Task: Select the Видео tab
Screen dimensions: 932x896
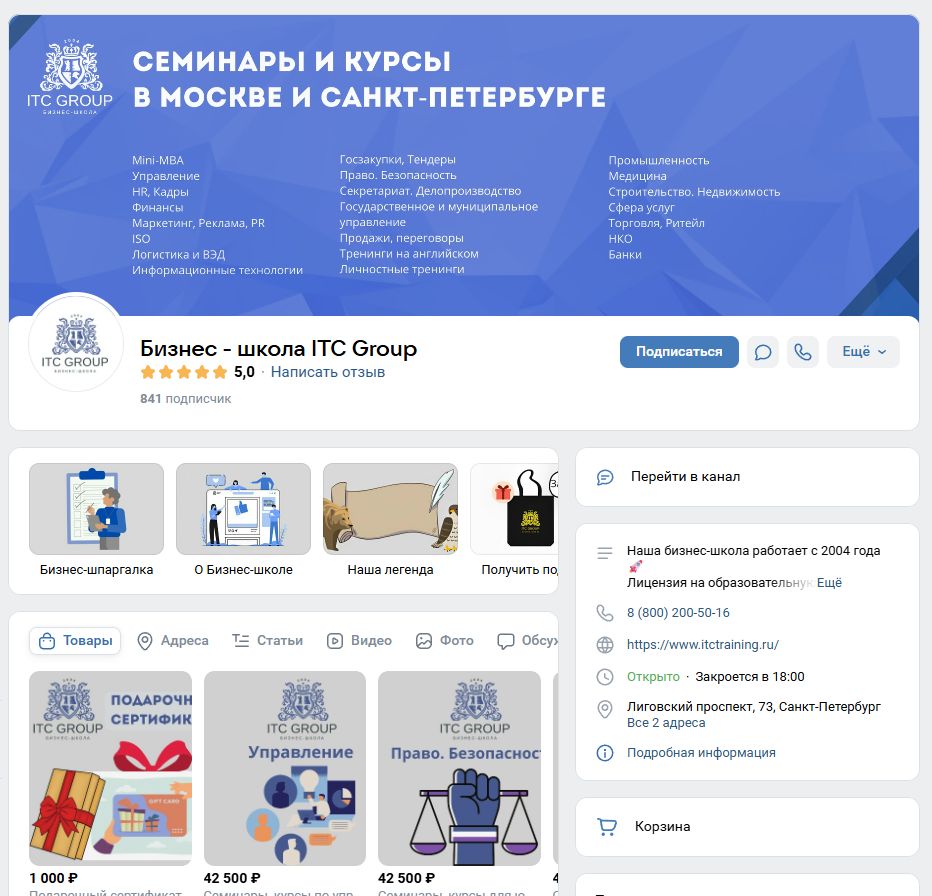Action: (359, 641)
